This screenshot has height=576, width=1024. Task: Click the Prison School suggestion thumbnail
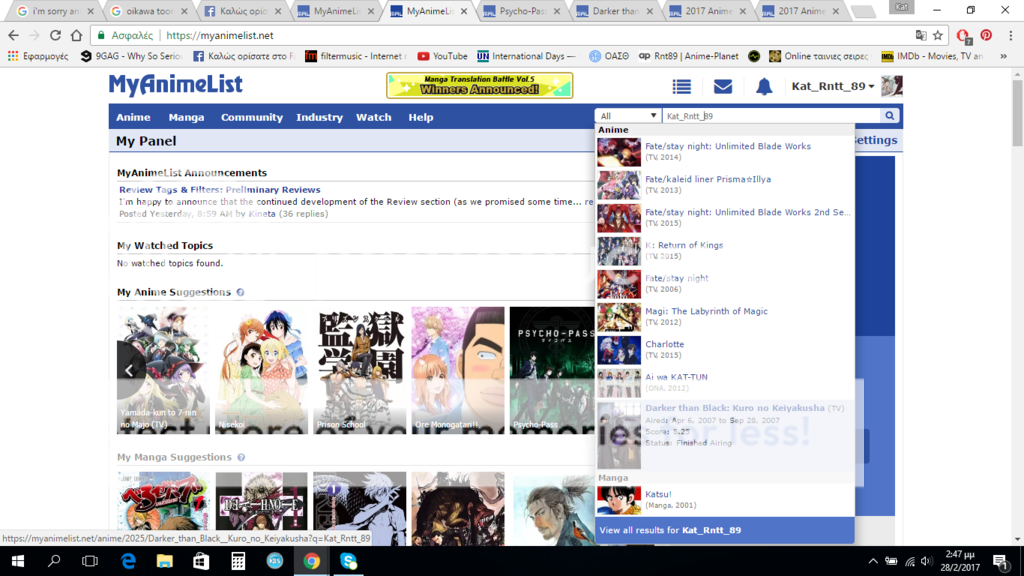pos(360,370)
